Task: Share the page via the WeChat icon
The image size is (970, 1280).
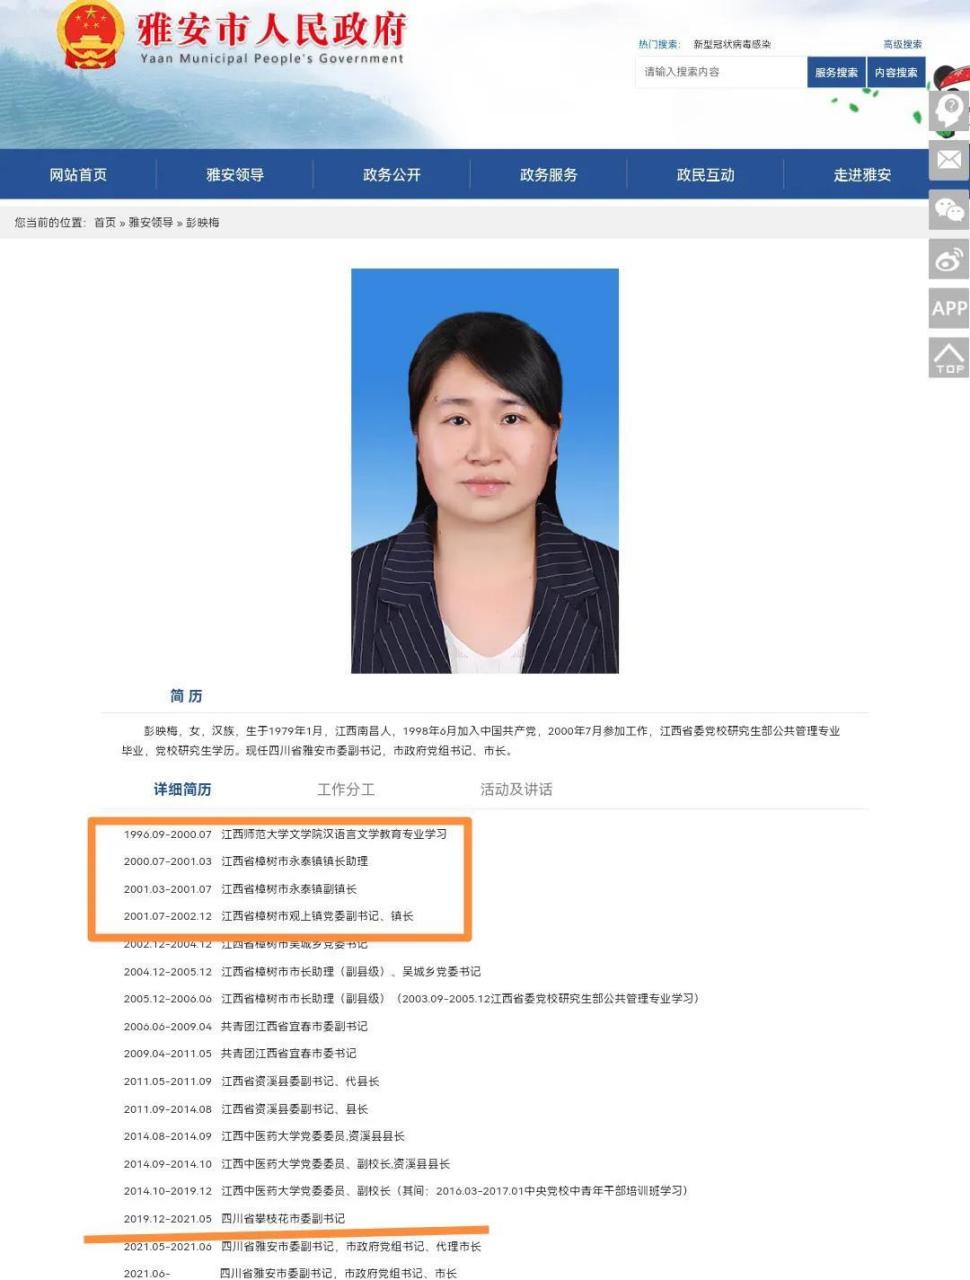Action: point(948,210)
